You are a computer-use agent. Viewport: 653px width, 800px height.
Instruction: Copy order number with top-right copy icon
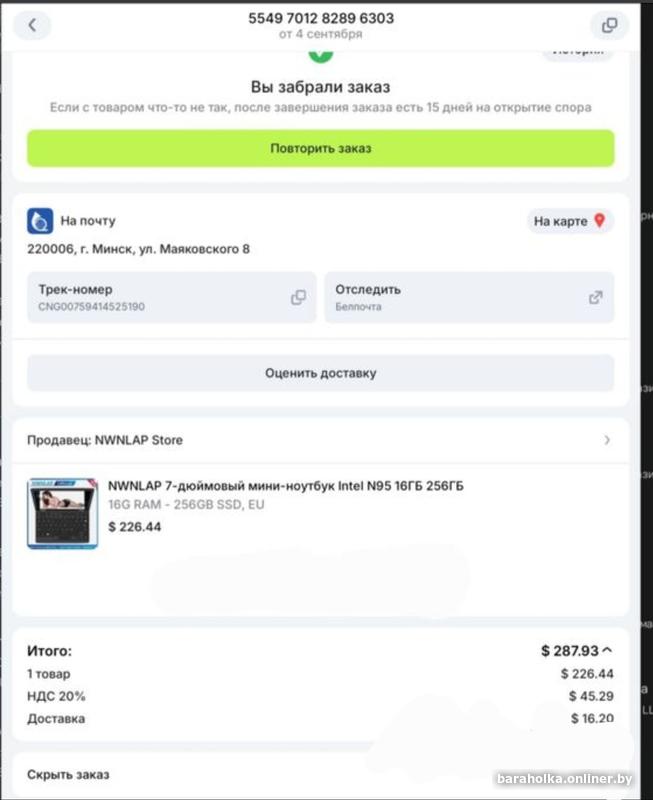click(609, 25)
